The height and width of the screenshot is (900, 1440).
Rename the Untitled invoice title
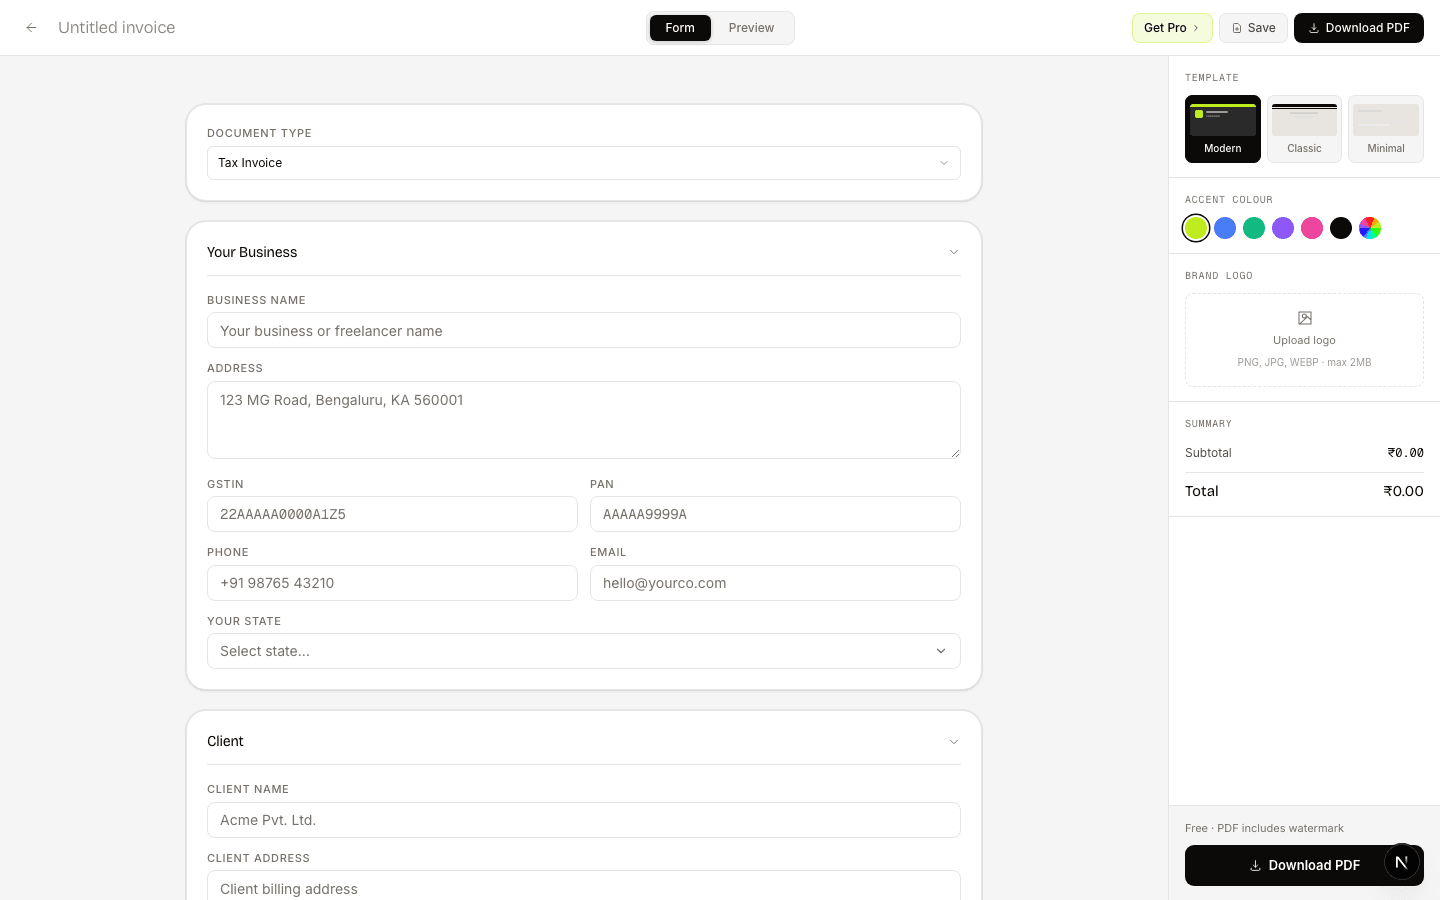click(116, 28)
